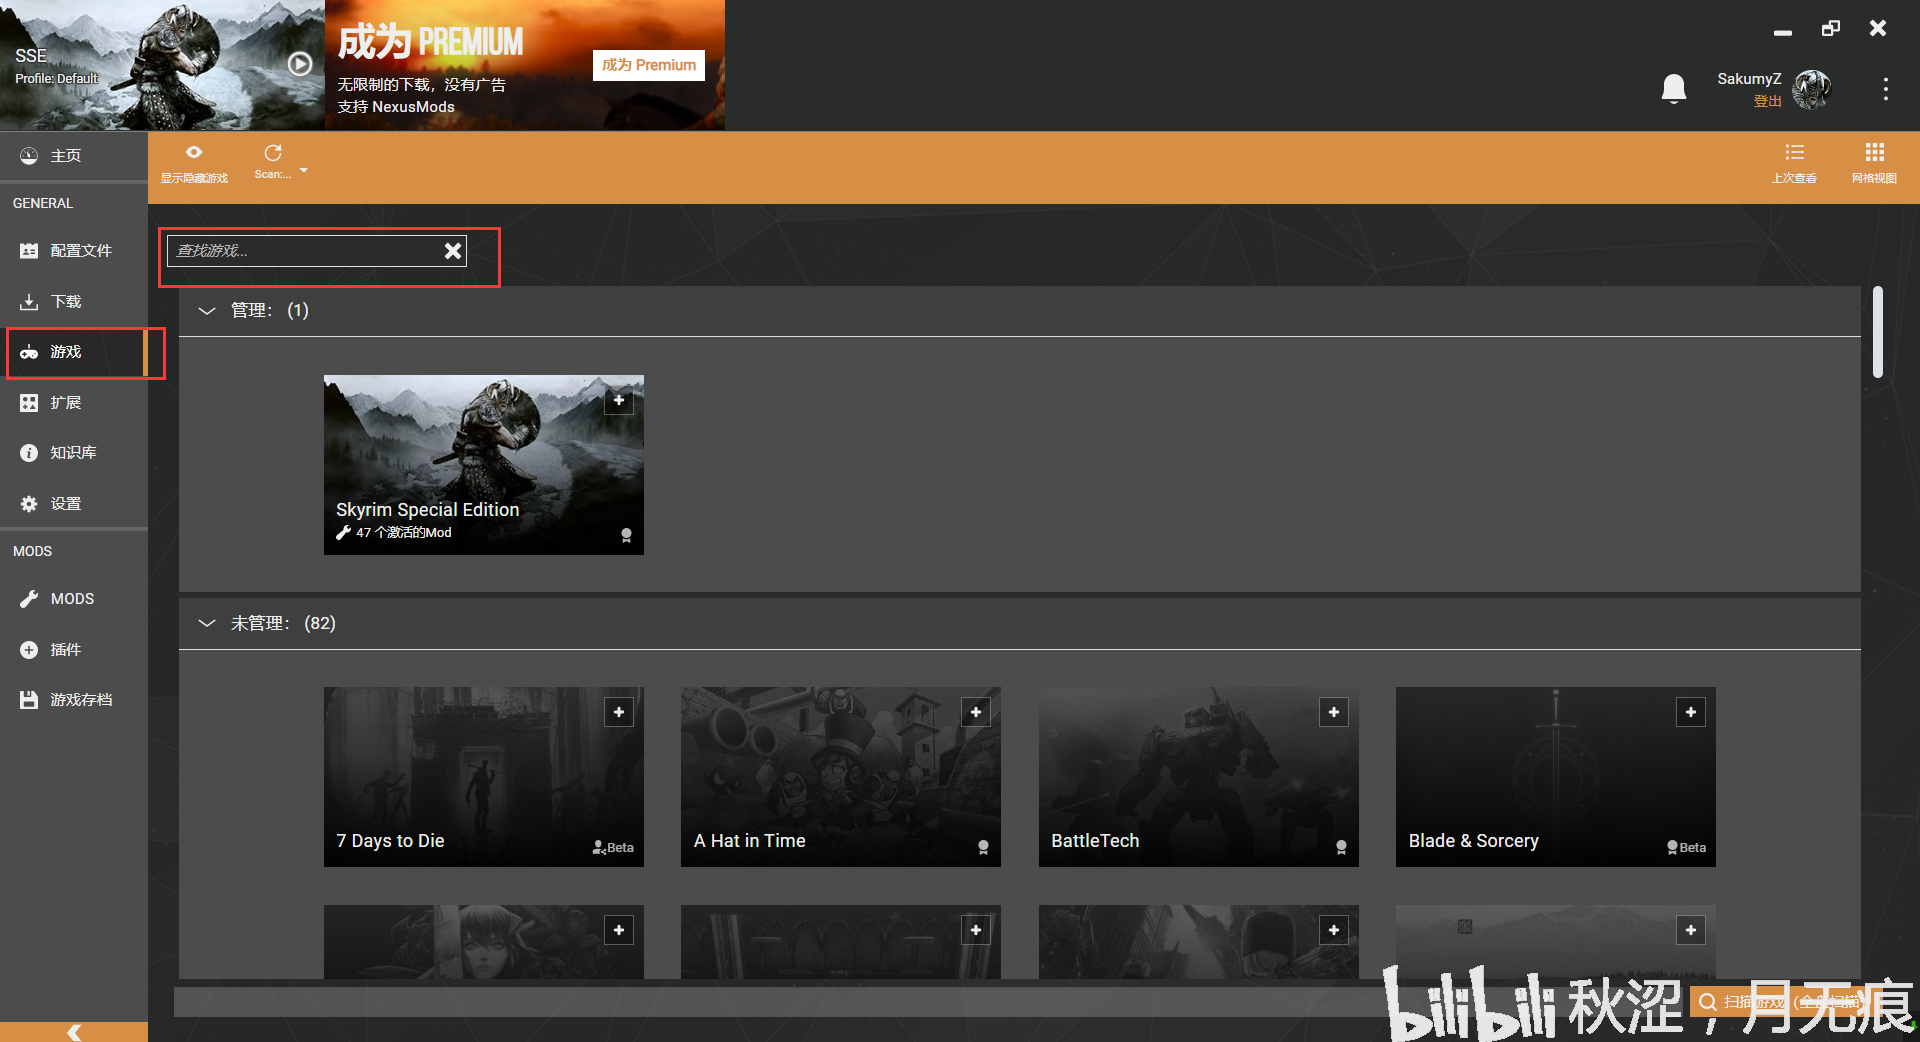Open 游戏存档 save games page
The height and width of the screenshot is (1042, 1920).
tap(74, 699)
